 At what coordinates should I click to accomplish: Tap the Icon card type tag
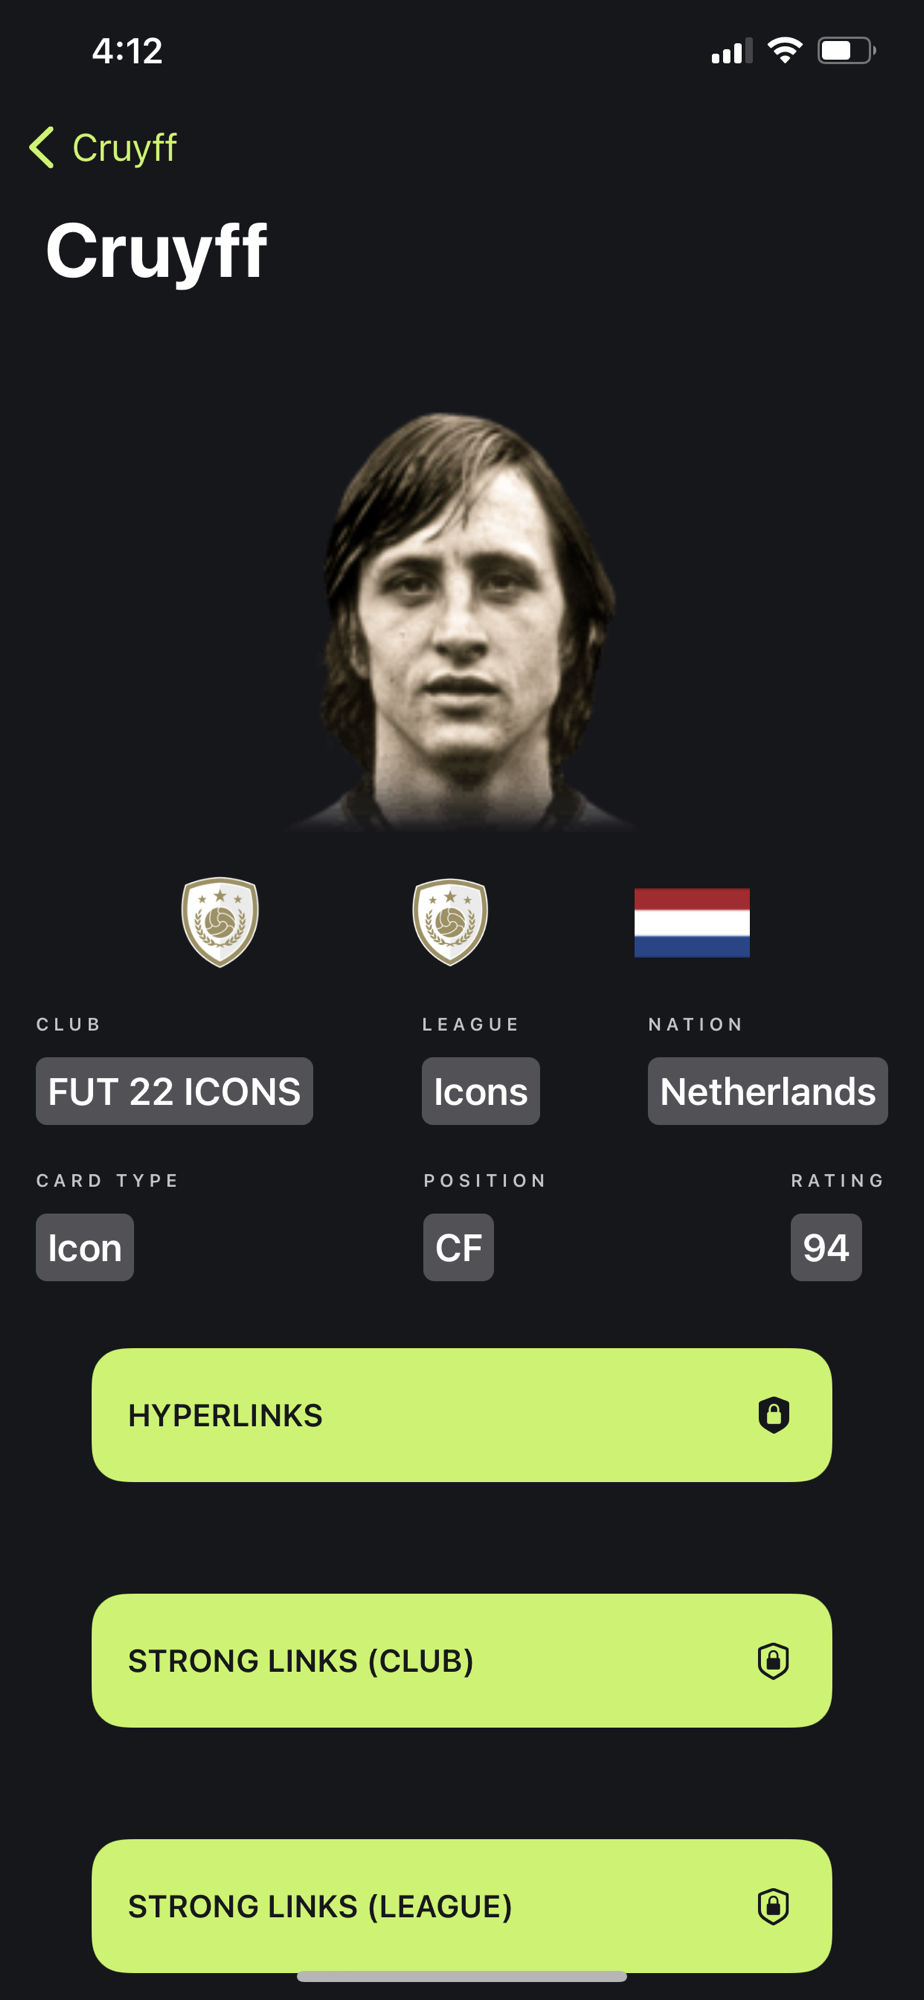85,1247
